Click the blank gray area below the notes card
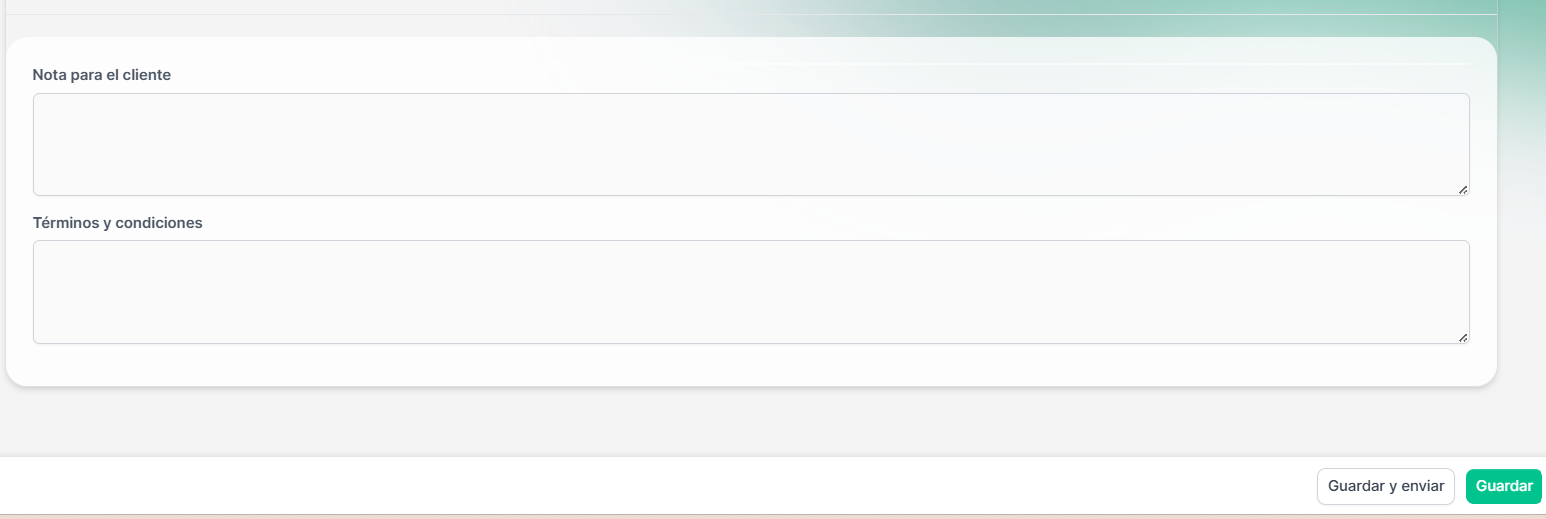This screenshot has height=519, width=1546. [750, 422]
